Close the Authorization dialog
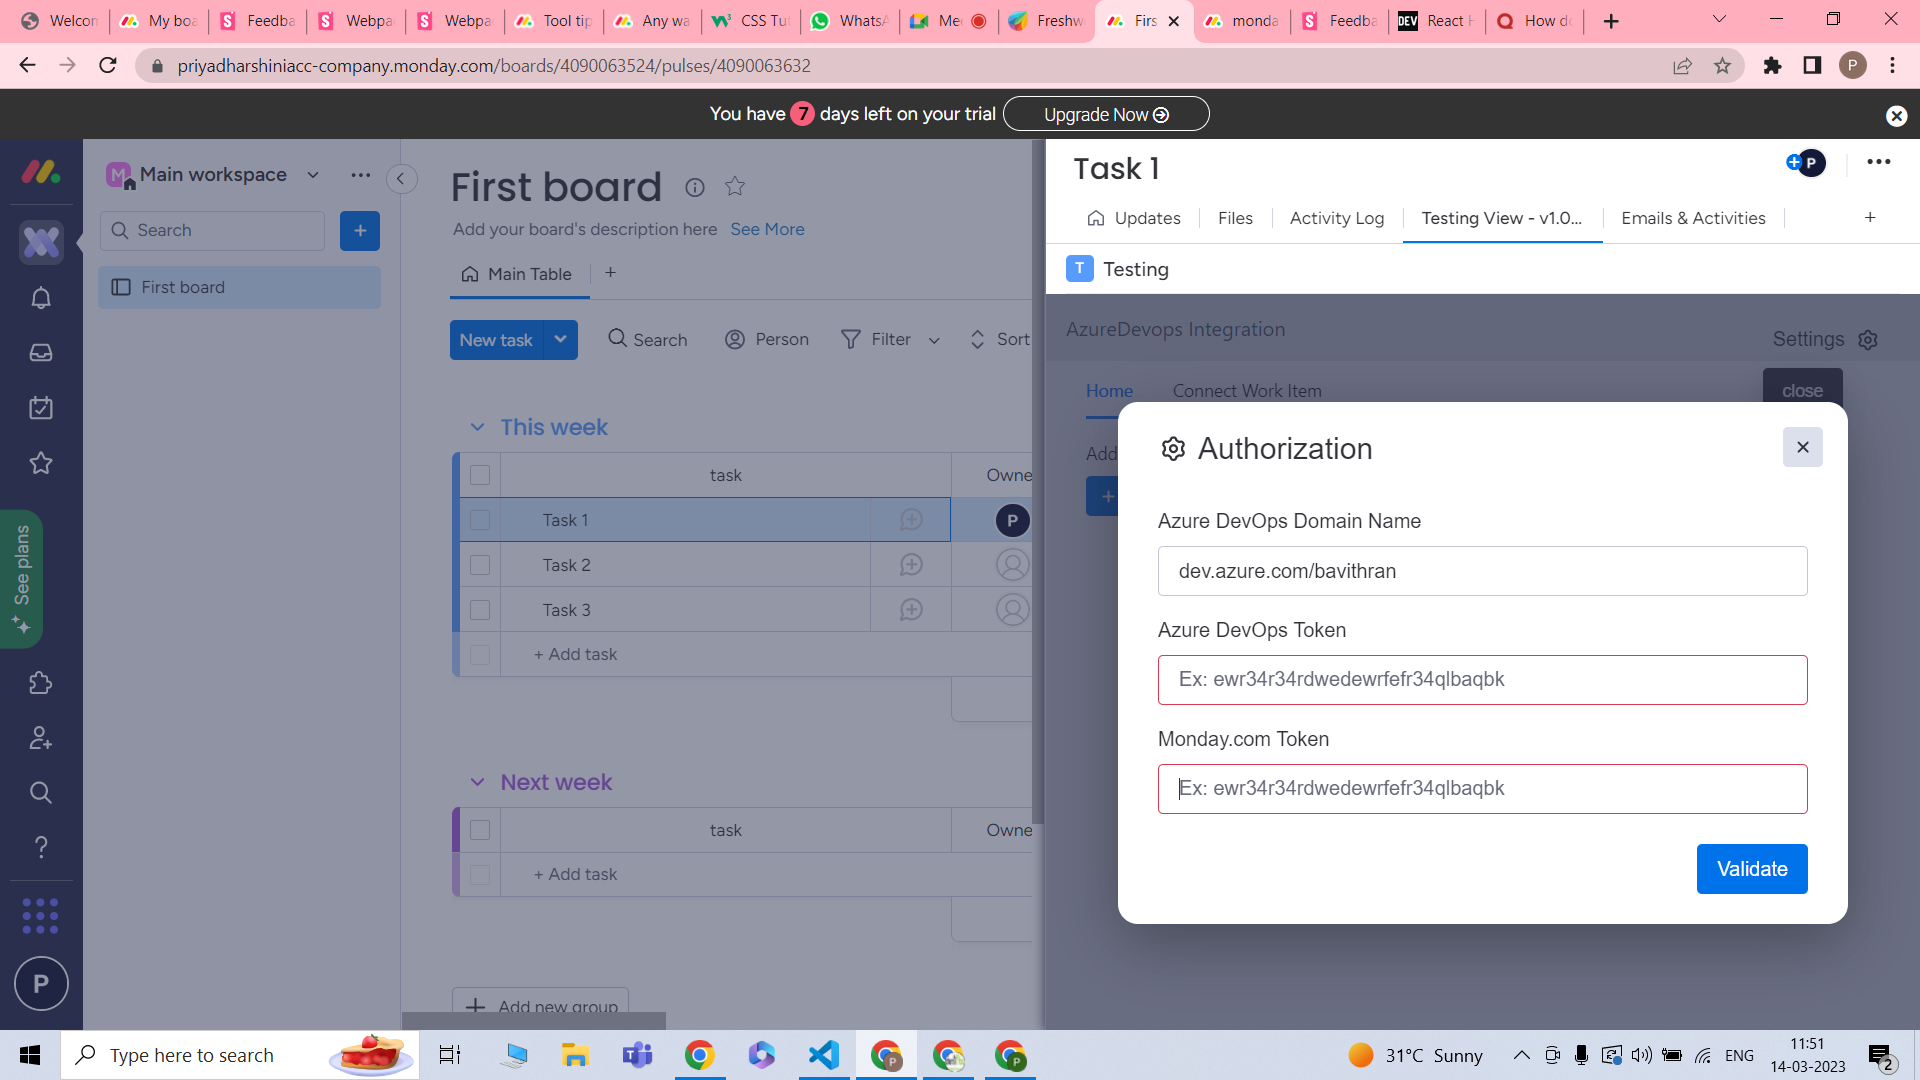Screen dimensions: 1920x1080 [x=1803, y=447]
